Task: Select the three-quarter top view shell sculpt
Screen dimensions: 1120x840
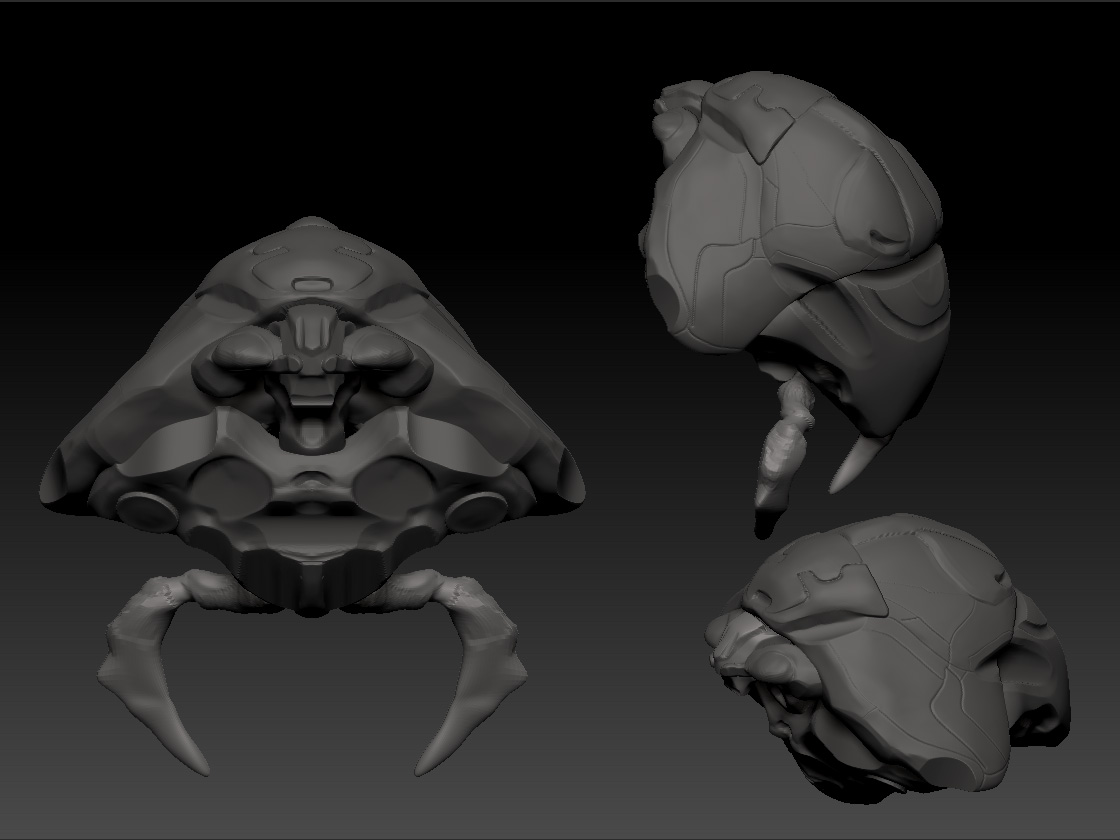Action: click(x=888, y=658)
